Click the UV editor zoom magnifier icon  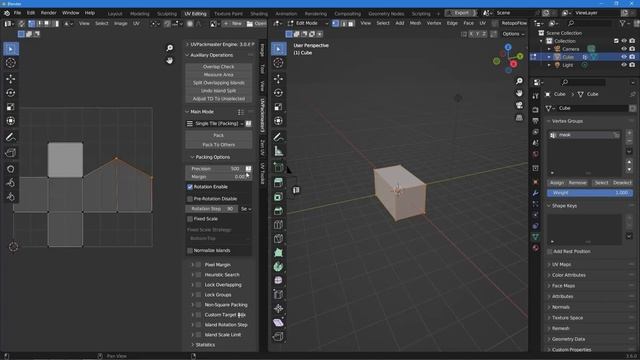coord(170,48)
